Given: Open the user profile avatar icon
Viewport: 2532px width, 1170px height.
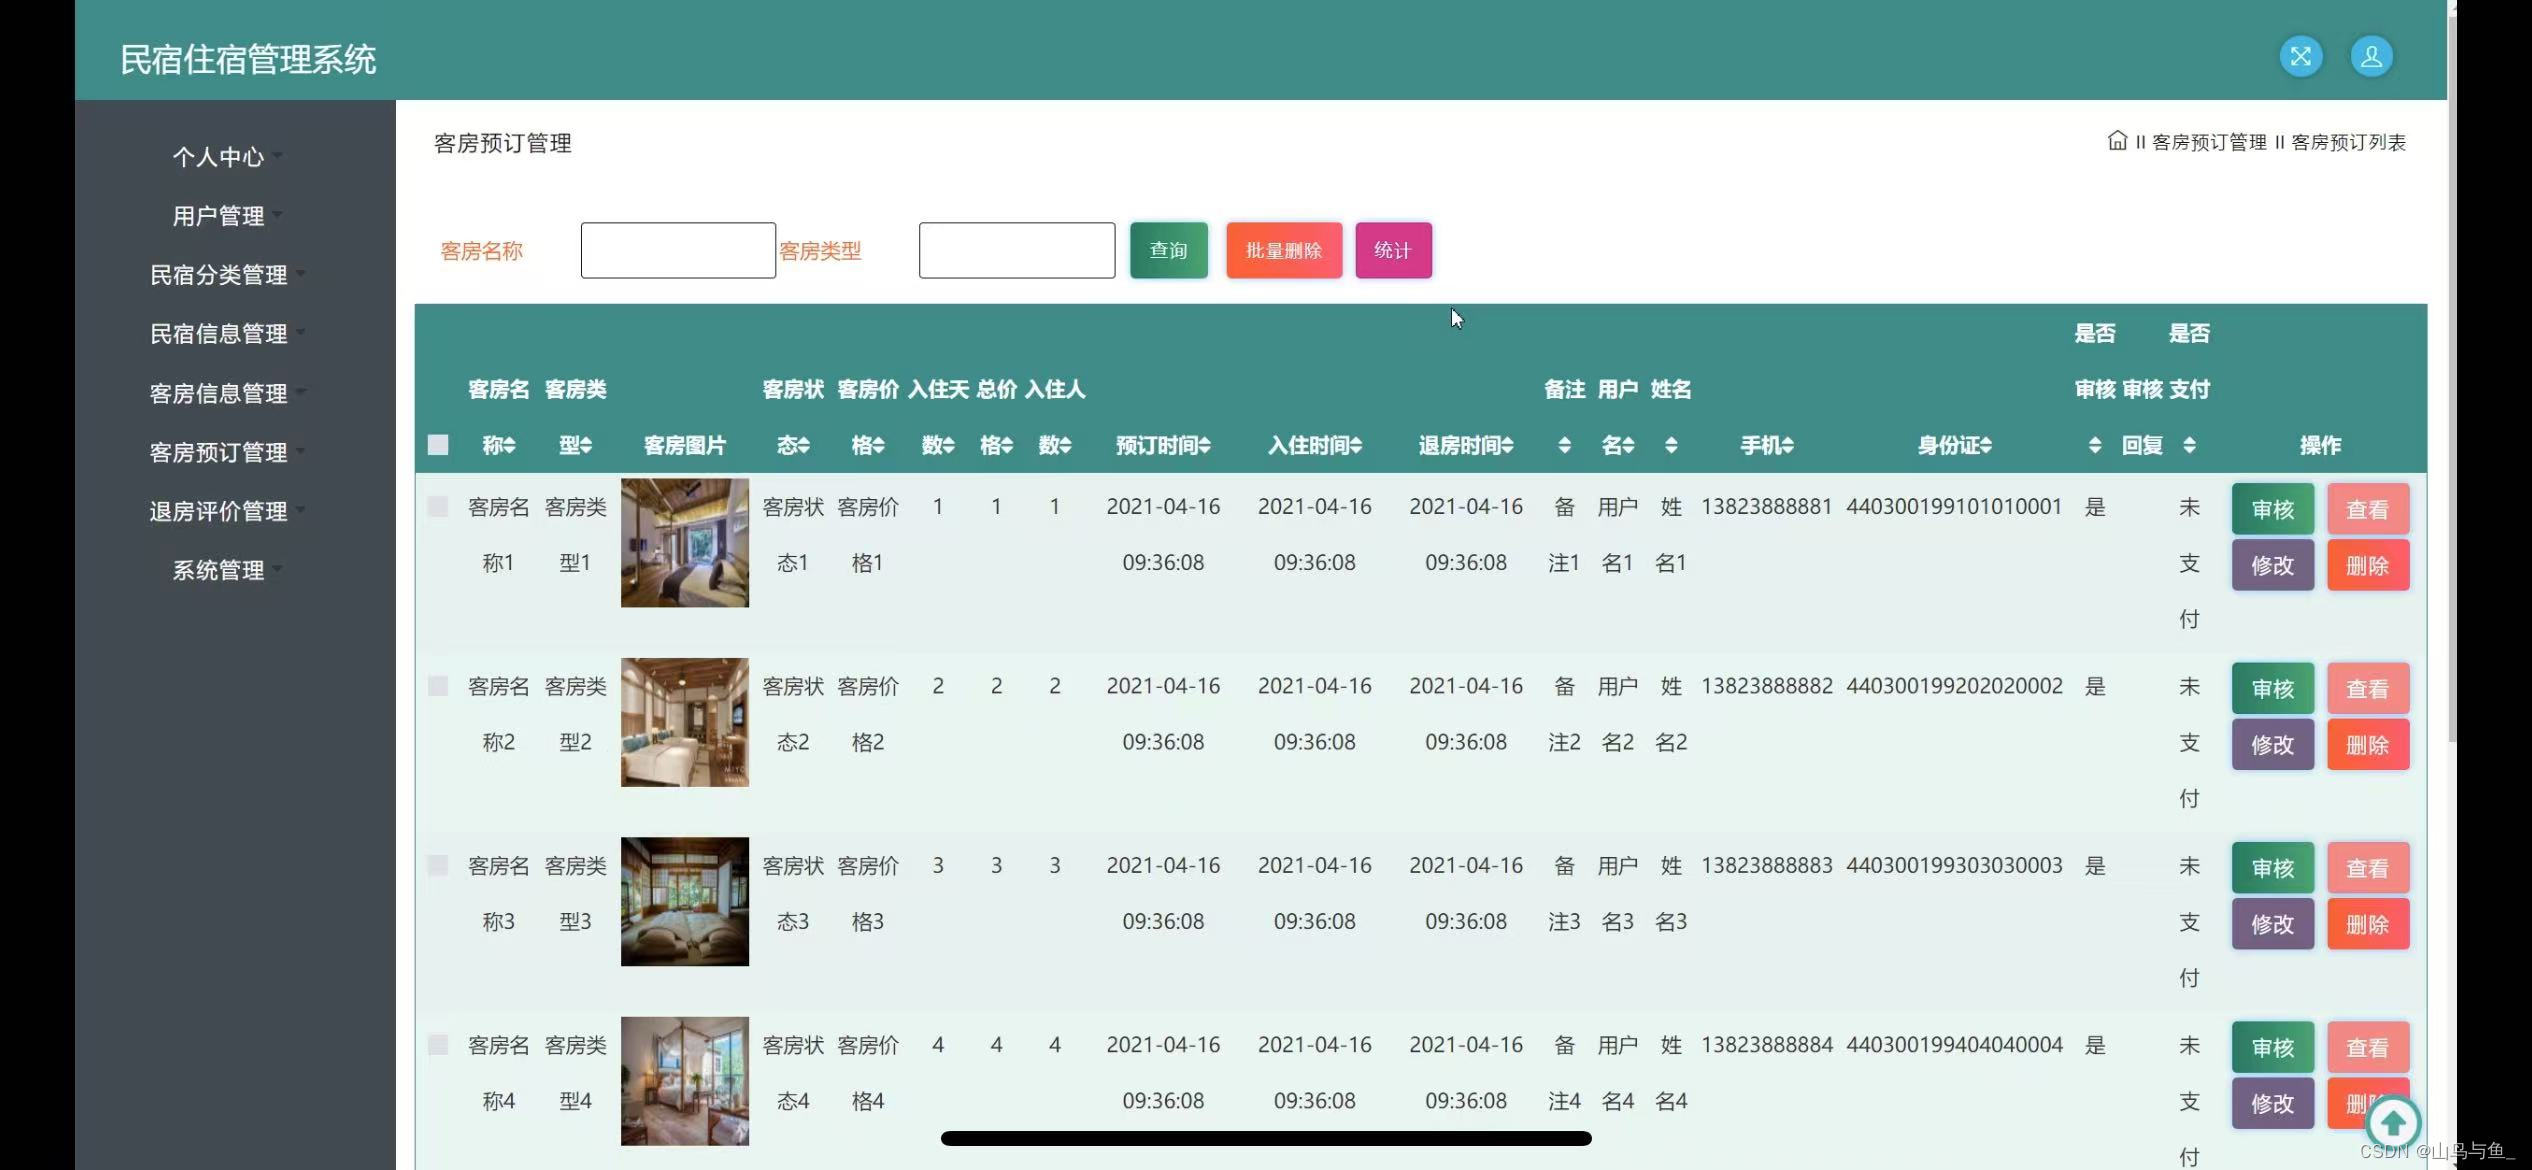Looking at the screenshot, I should pyautogui.click(x=2371, y=56).
